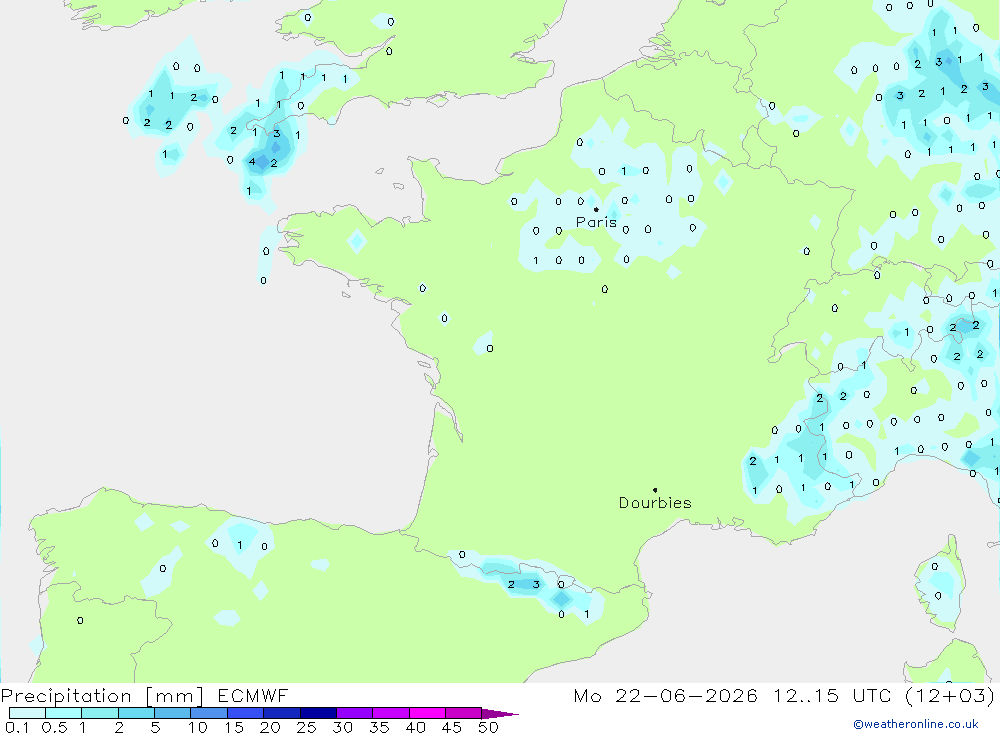The image size is (1000, 733).
Task: Click the '25' legend scale label
Action: click(x=306, y=727)
